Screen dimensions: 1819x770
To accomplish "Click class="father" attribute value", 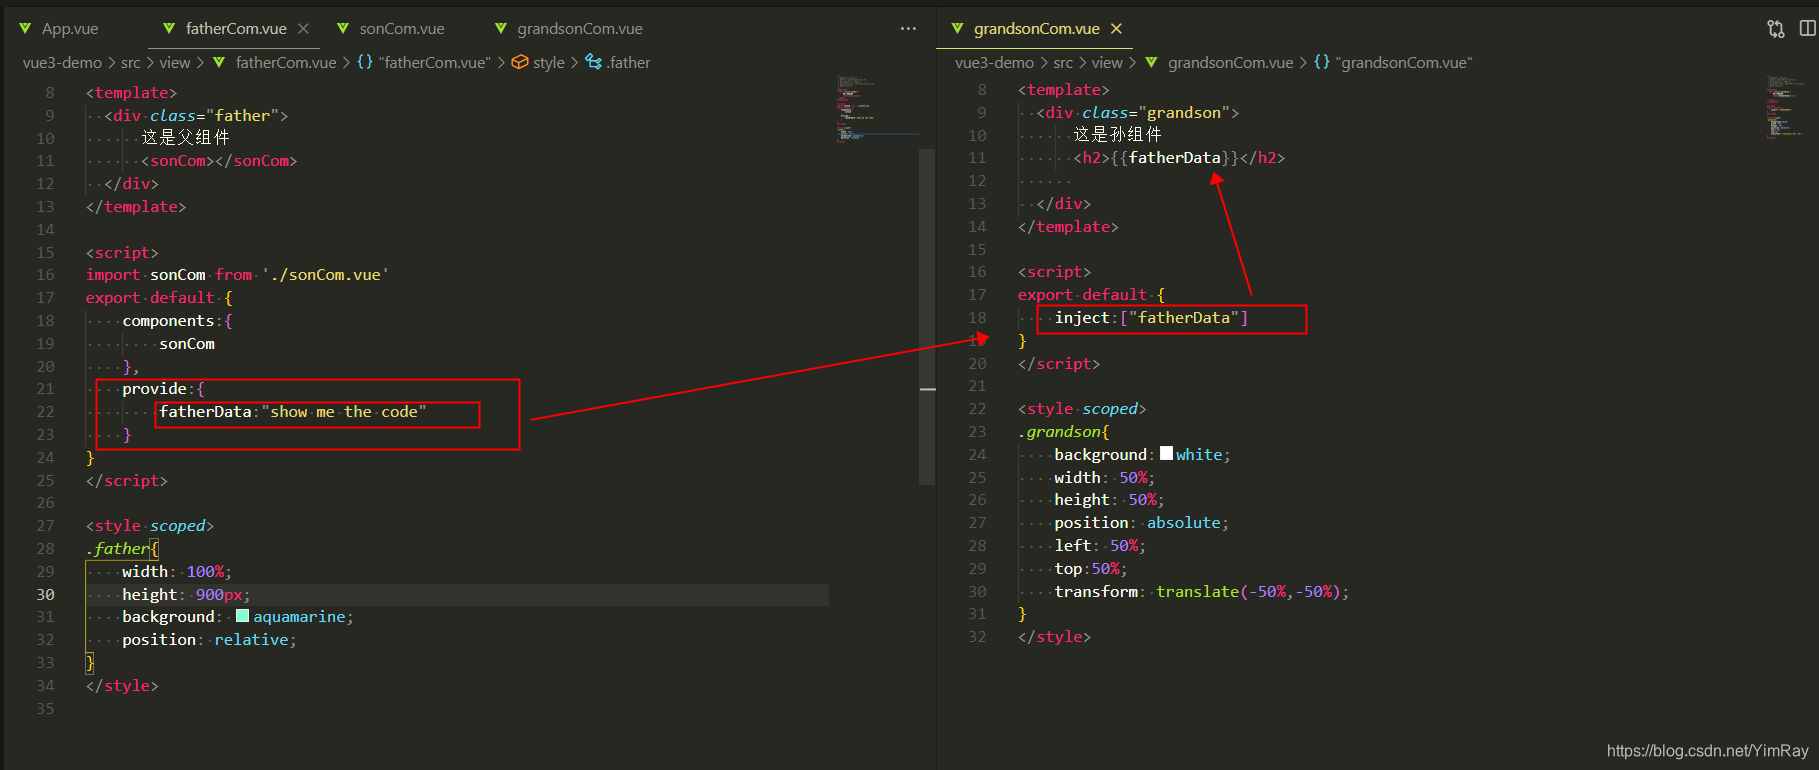I will [x=243, y=115].
